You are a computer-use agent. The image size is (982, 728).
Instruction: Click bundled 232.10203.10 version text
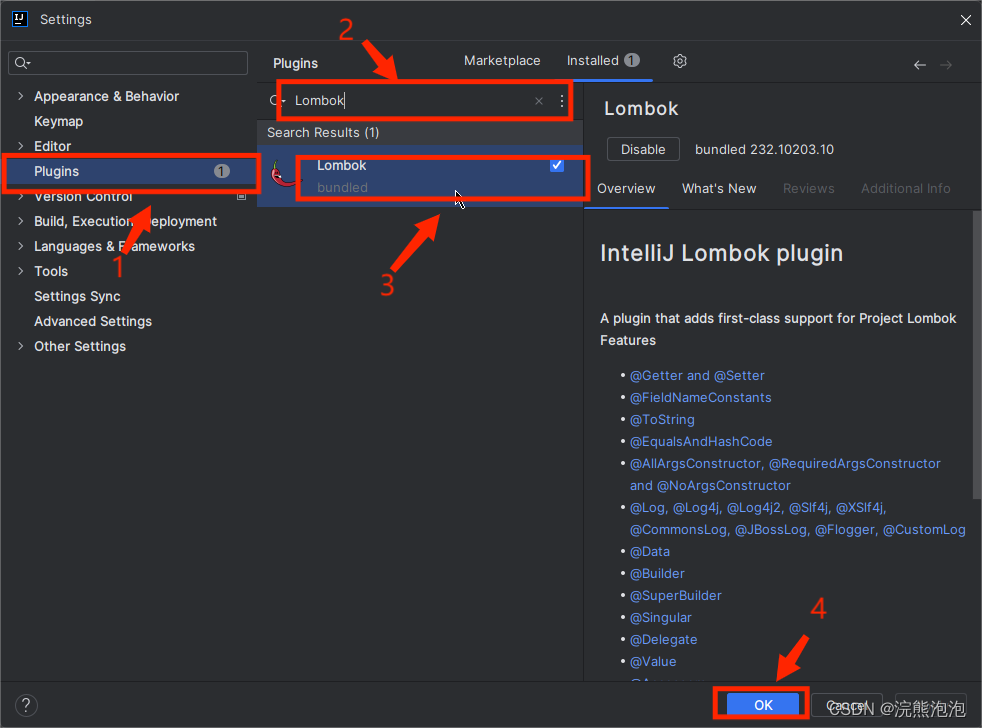coord(764,150)
